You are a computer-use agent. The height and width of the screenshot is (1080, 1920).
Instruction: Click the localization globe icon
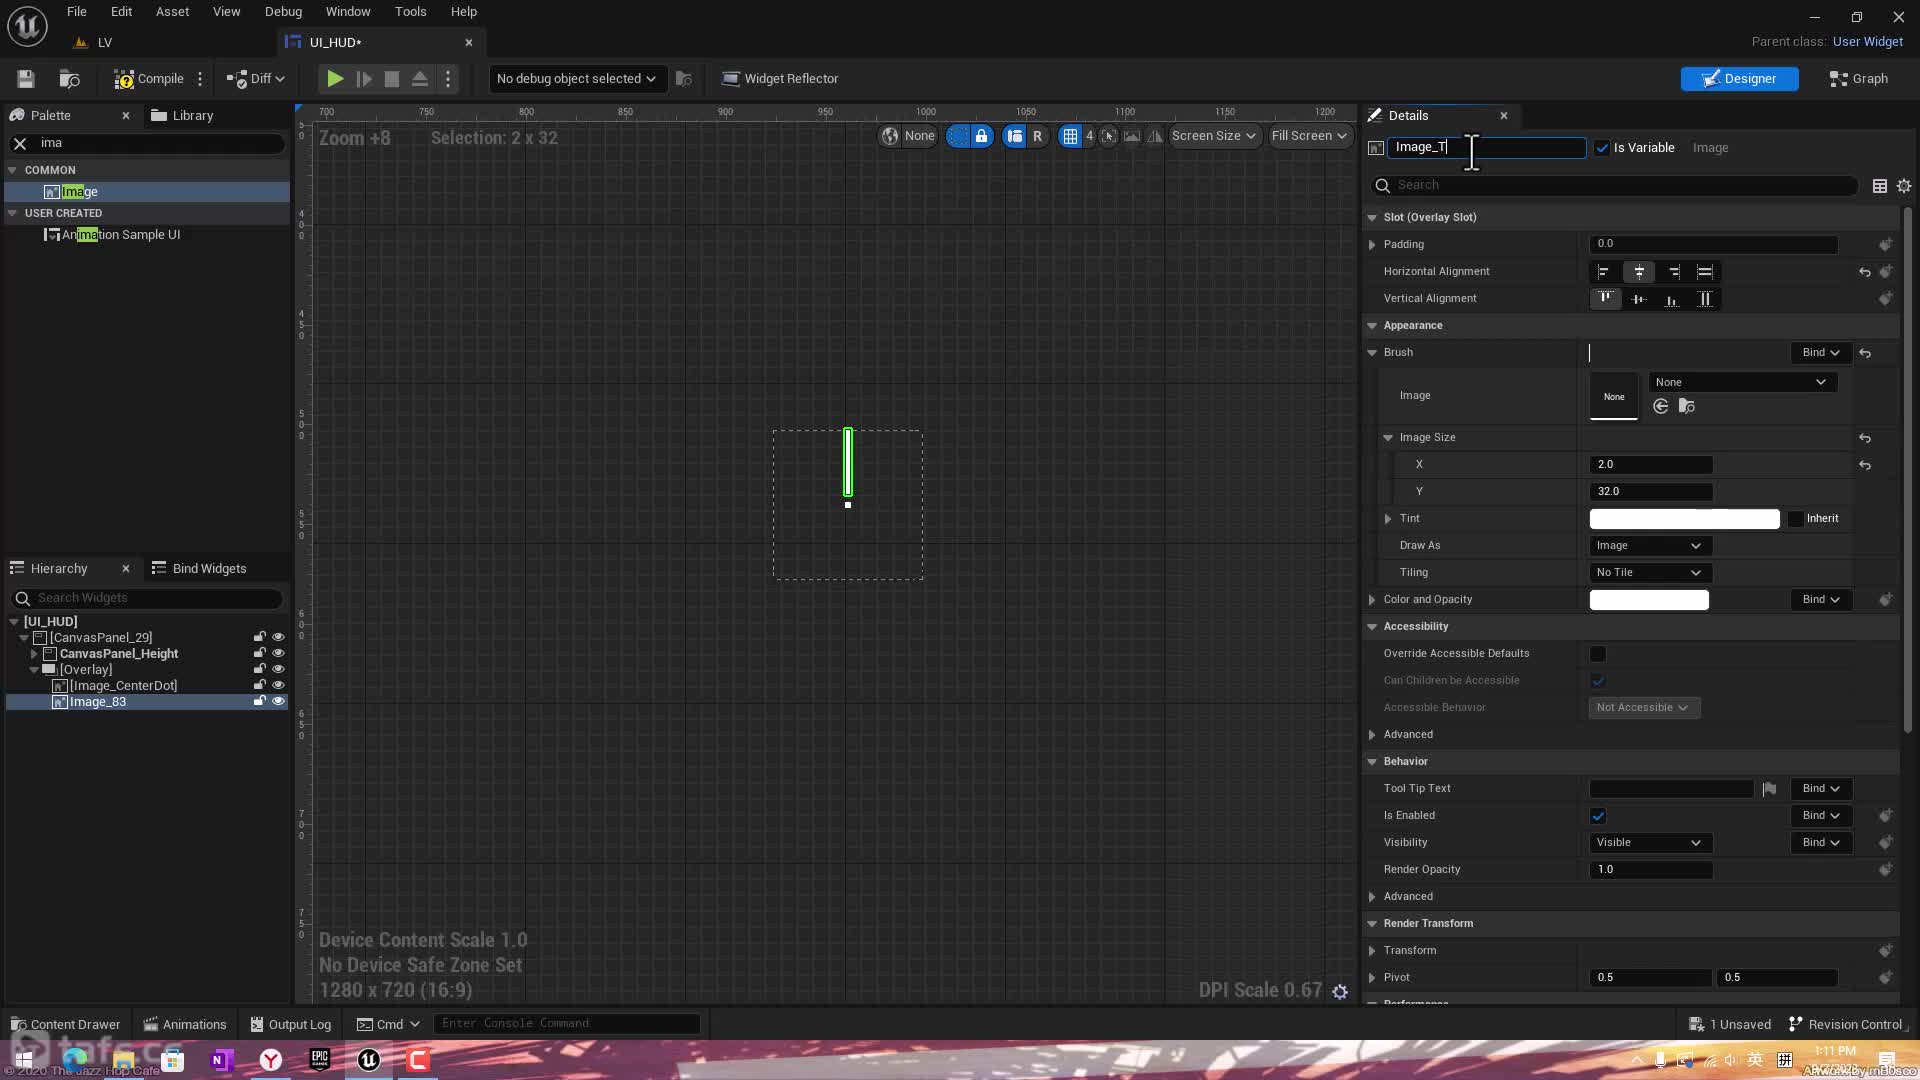(890, 136)
